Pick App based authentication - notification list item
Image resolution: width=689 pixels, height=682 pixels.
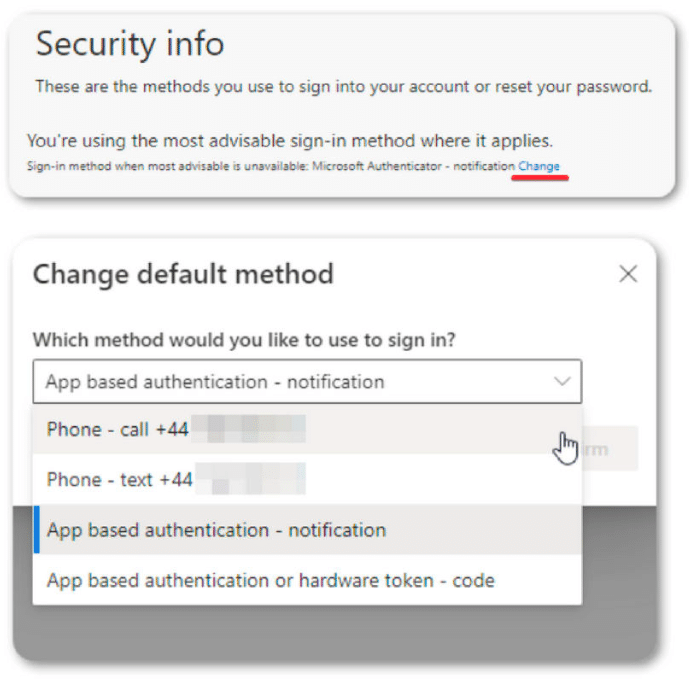click(307, 530)
